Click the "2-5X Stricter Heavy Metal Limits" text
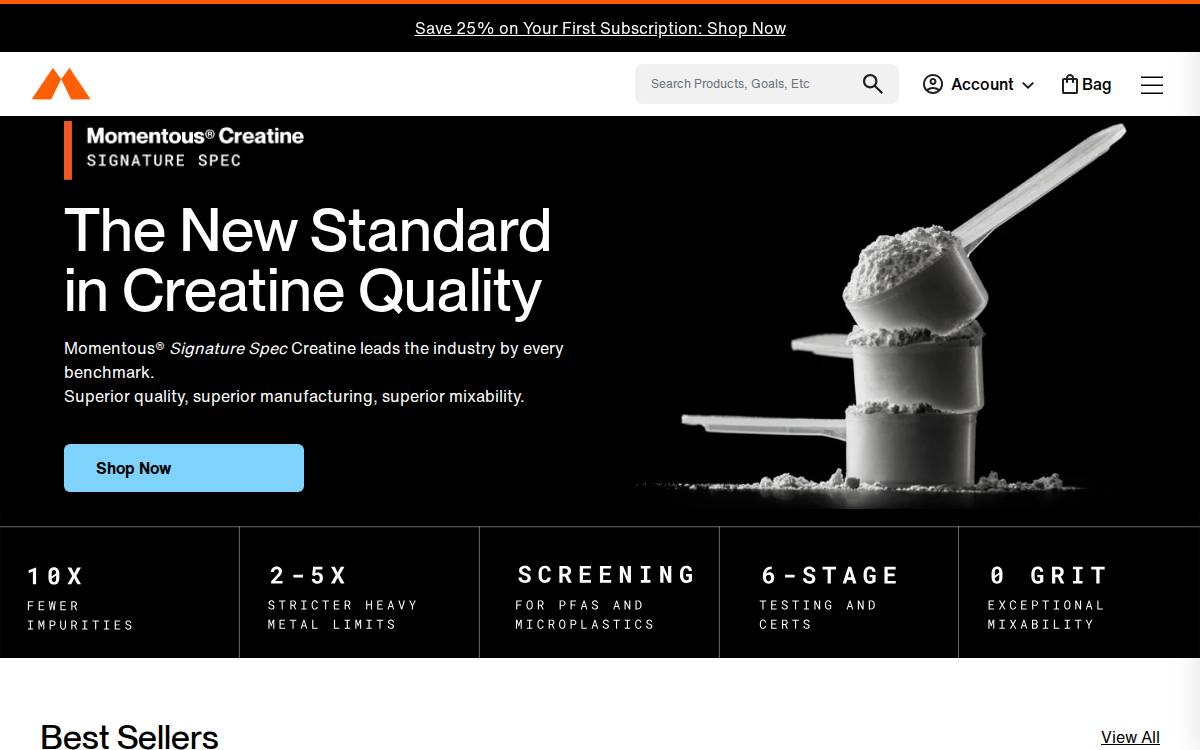The width and height of the screenshot is (1200, 750). (342, 598)
